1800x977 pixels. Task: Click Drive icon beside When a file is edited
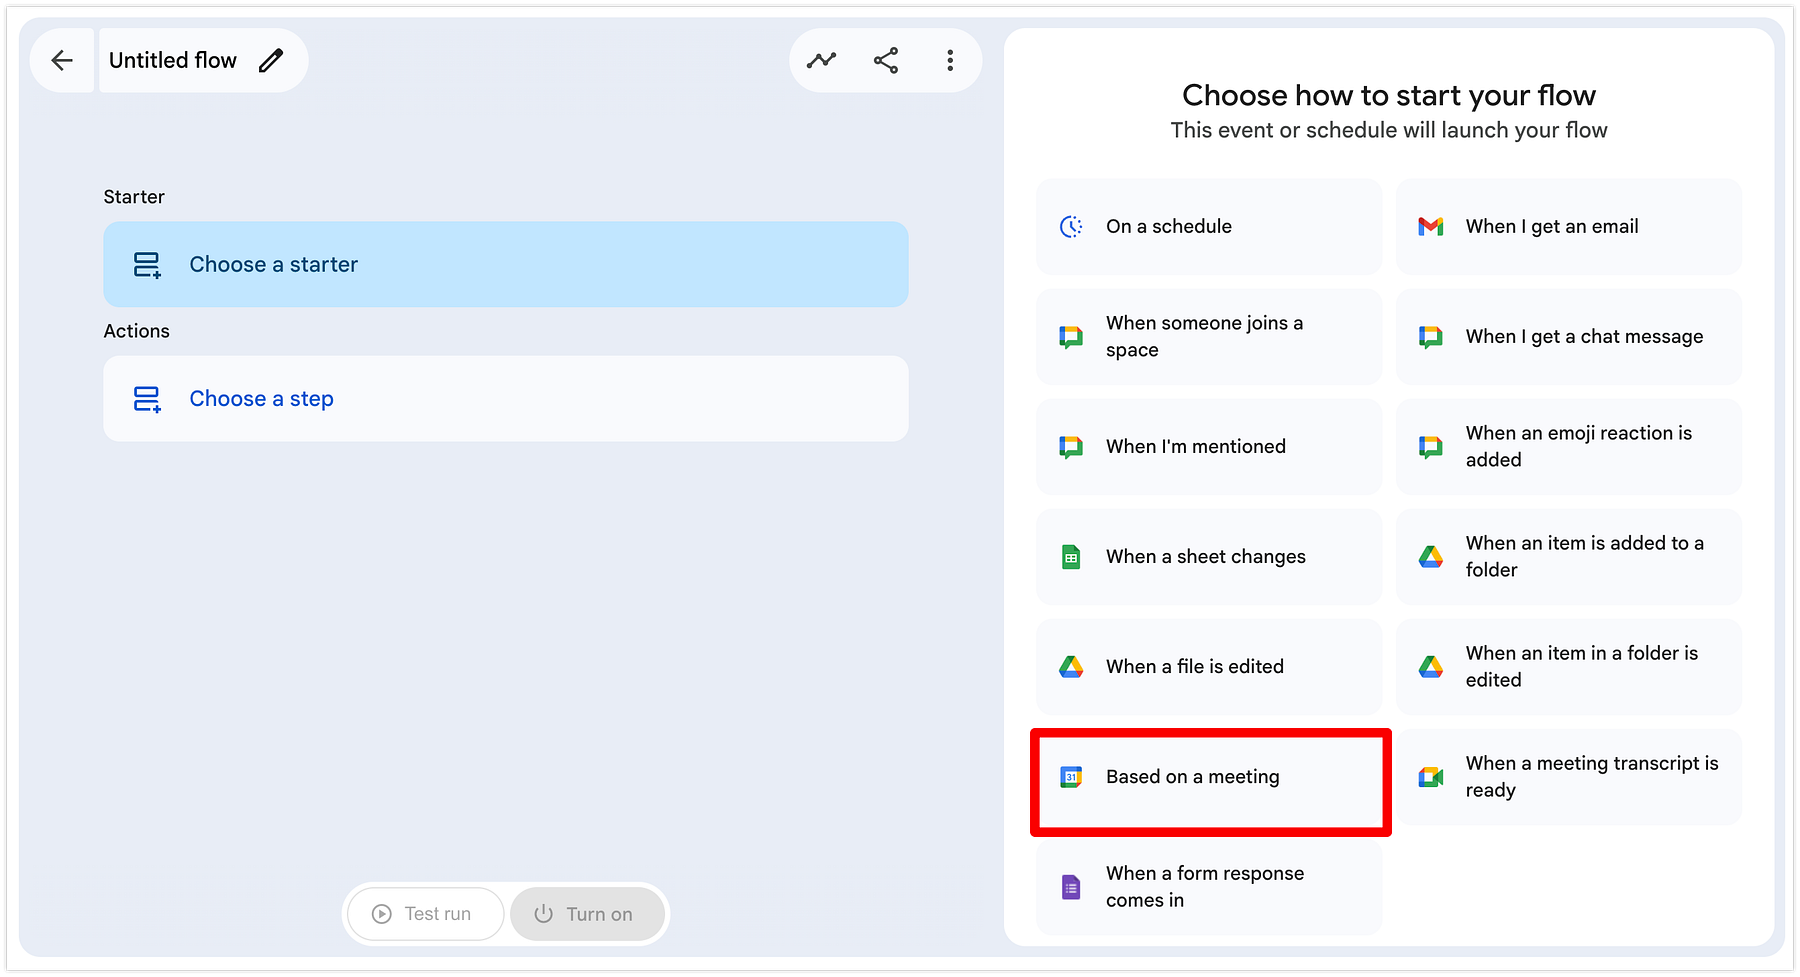click(x=1071, y=667)
